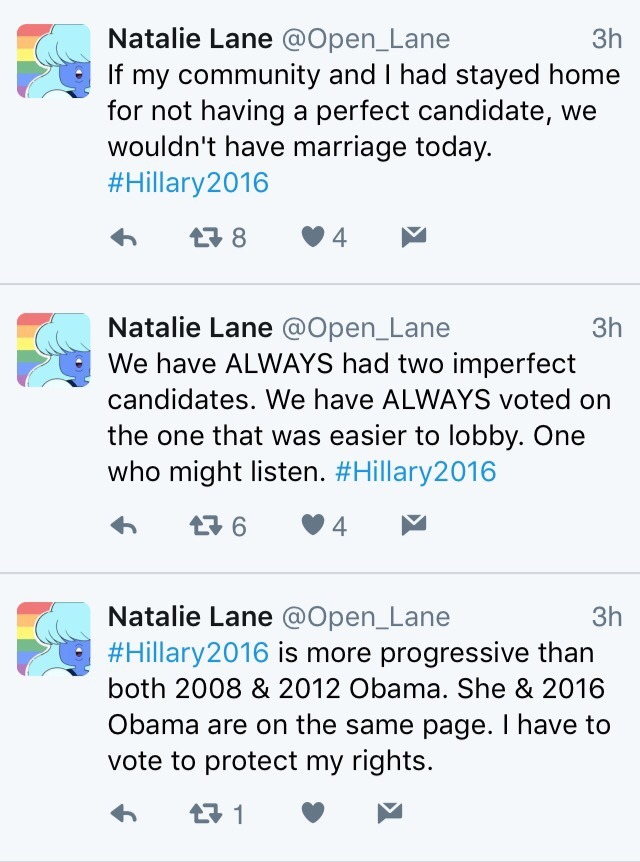Message the 'protect my rights' tweet

coord(389,814)
